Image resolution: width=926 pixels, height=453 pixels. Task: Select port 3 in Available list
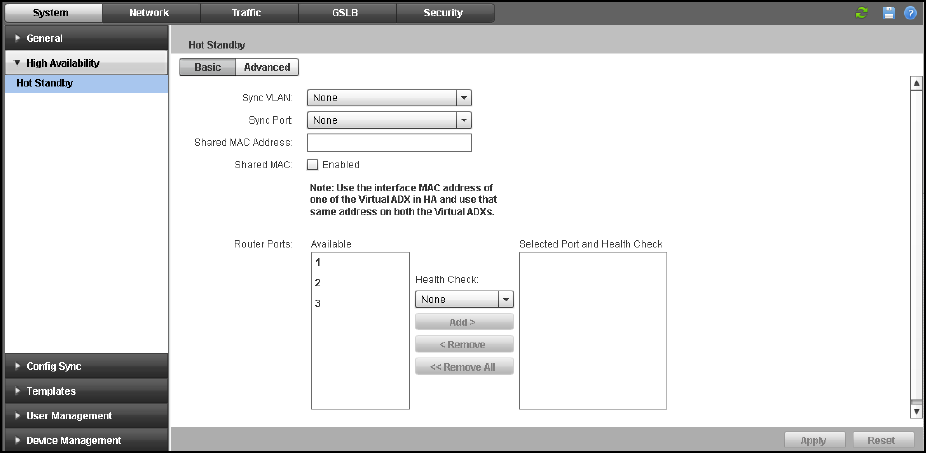point(360,304)
